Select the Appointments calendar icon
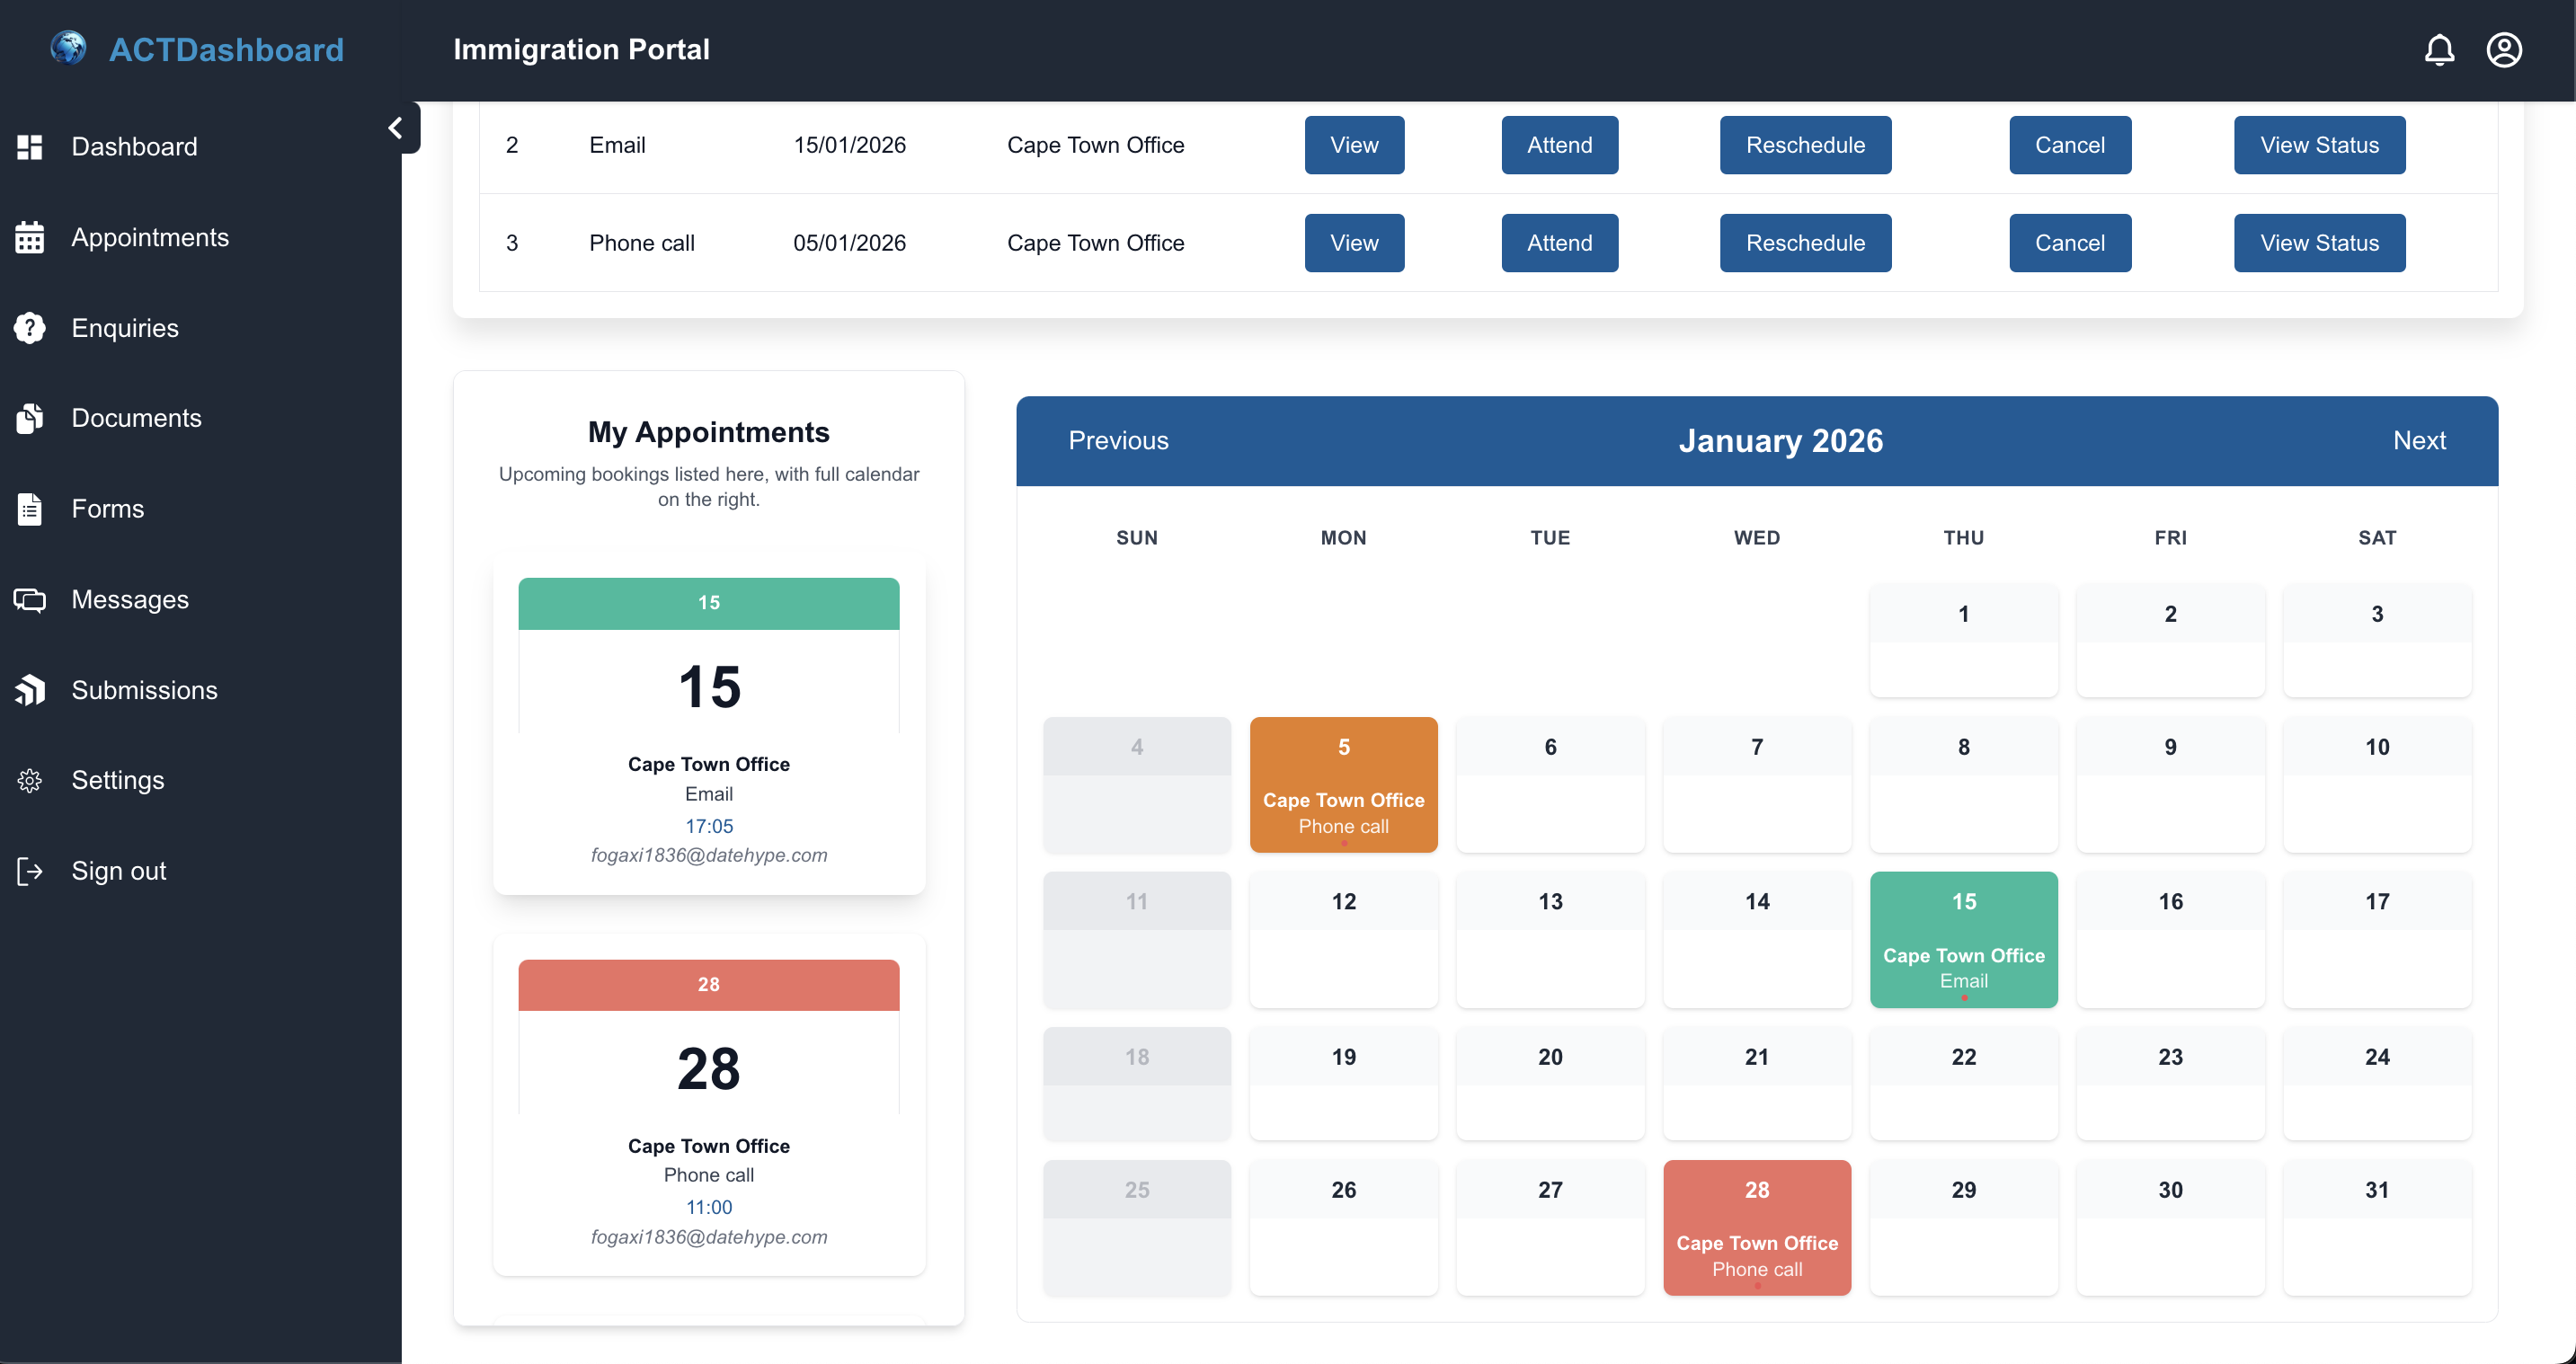This screenshot has width=2576, height=1364. 30,237
